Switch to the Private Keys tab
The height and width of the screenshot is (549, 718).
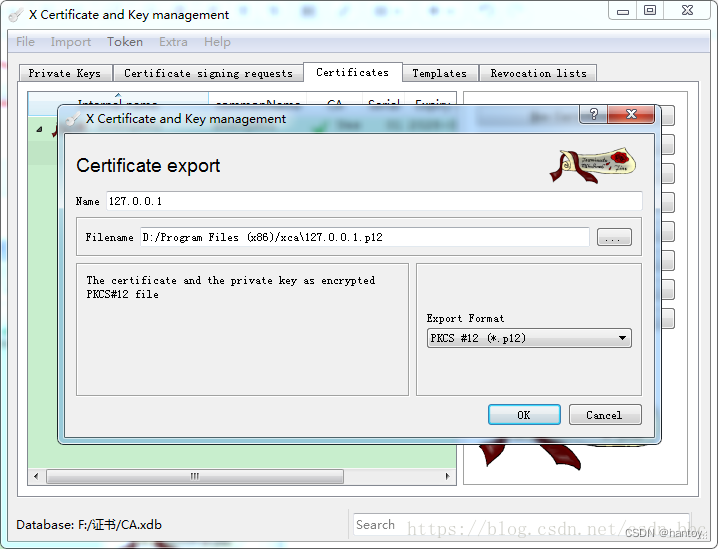pos(64,73)
